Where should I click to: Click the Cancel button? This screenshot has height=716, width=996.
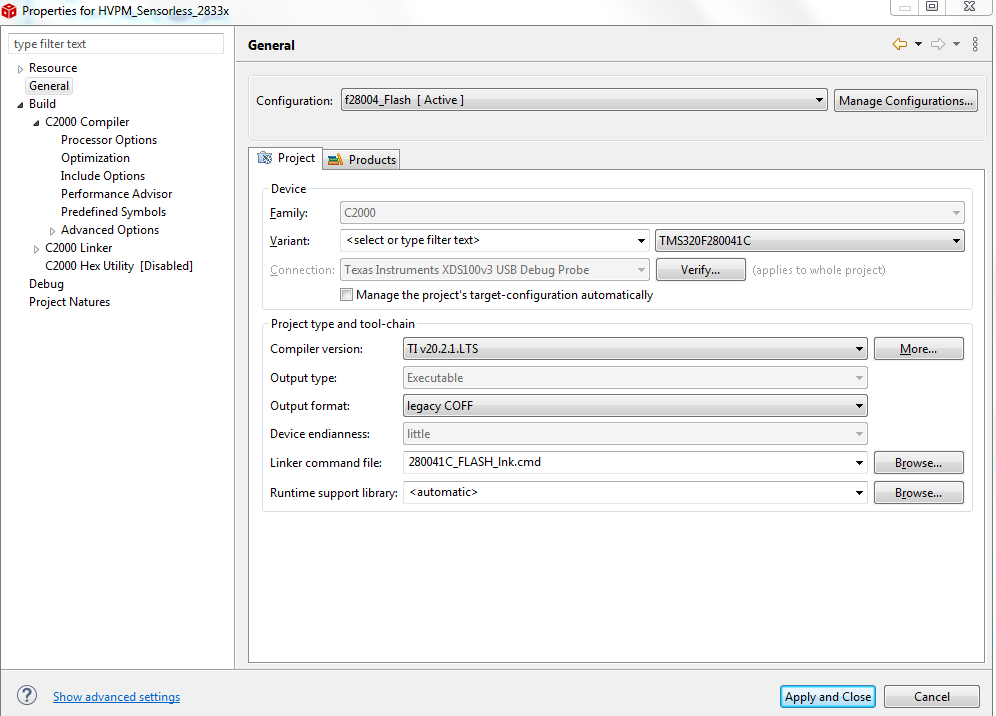931,696
